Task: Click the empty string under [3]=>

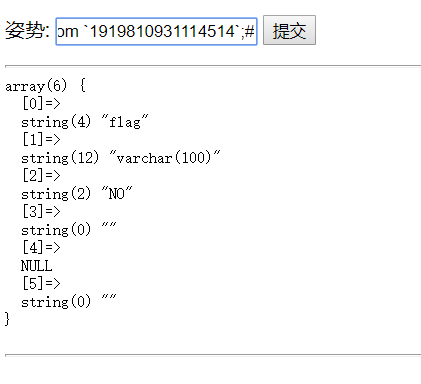Action: 109,230
